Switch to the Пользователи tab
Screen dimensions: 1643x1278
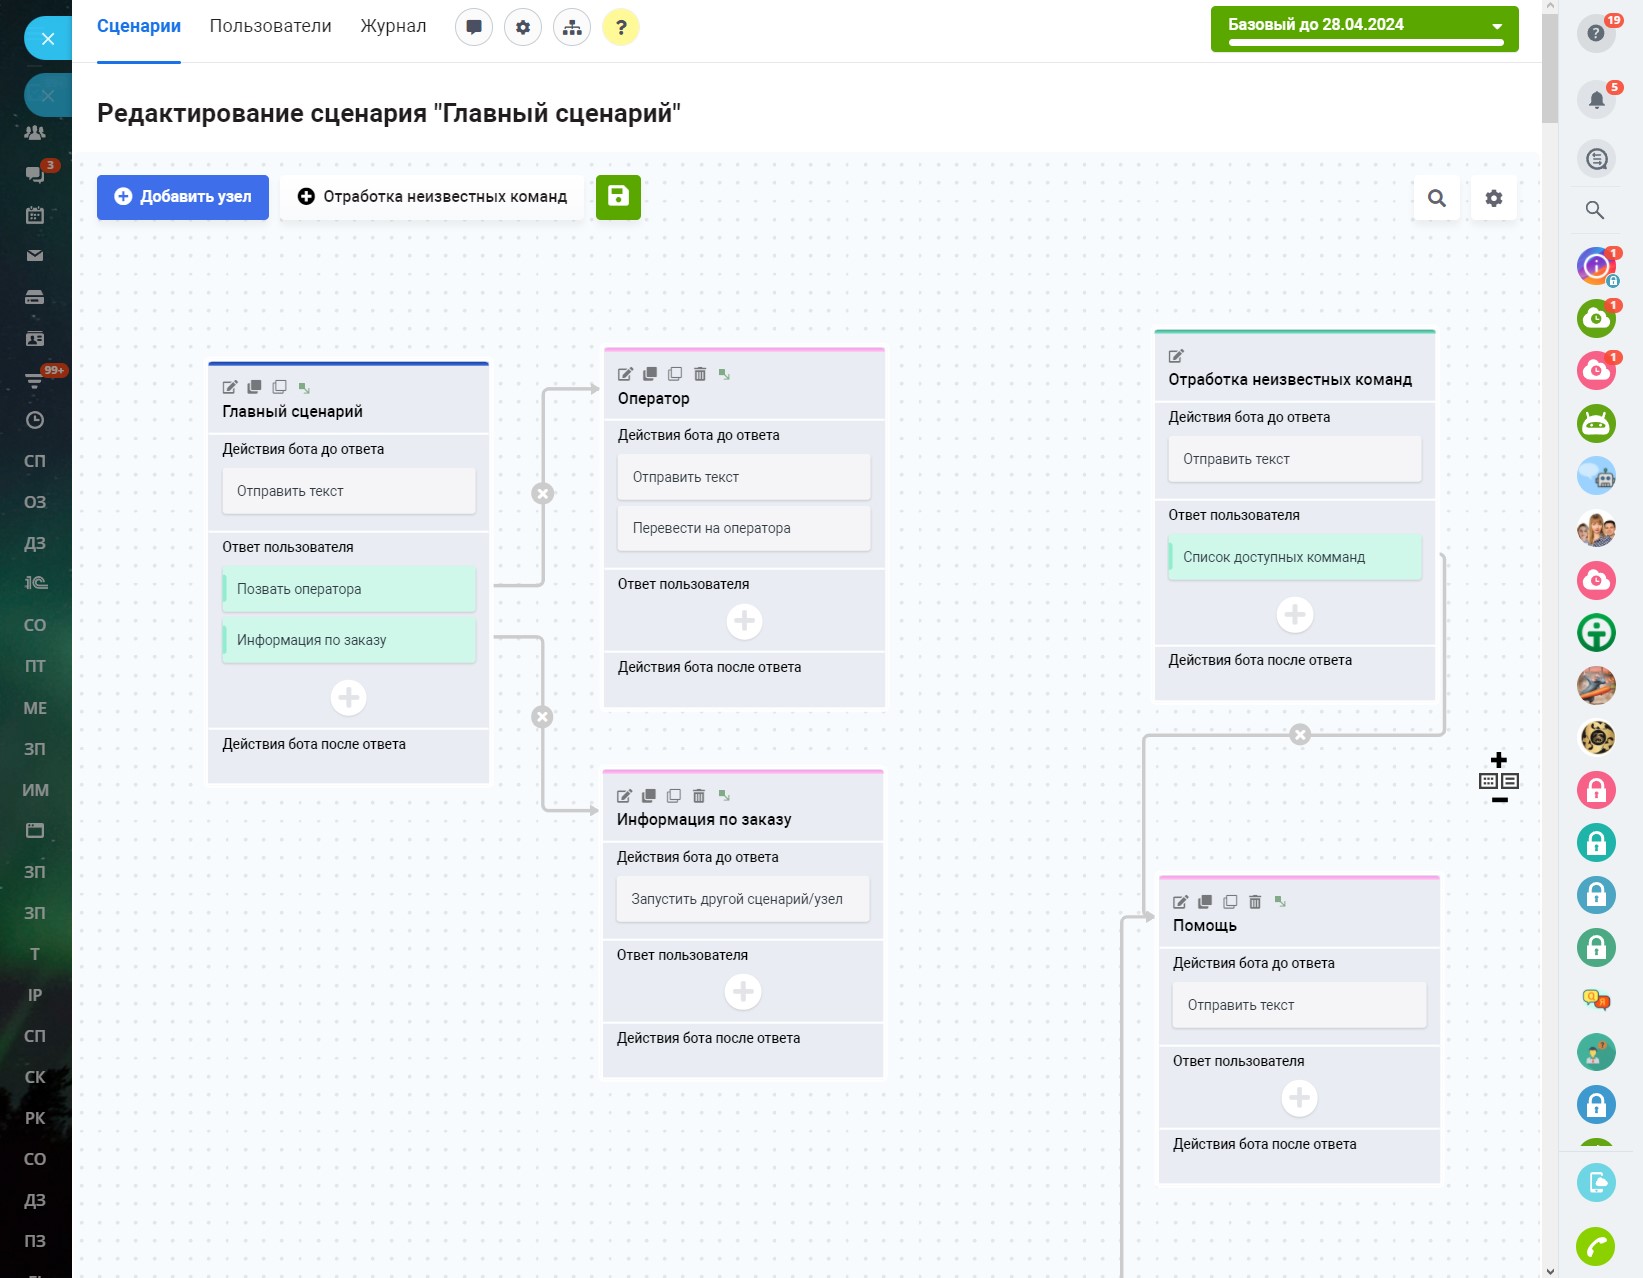(270, 26)
